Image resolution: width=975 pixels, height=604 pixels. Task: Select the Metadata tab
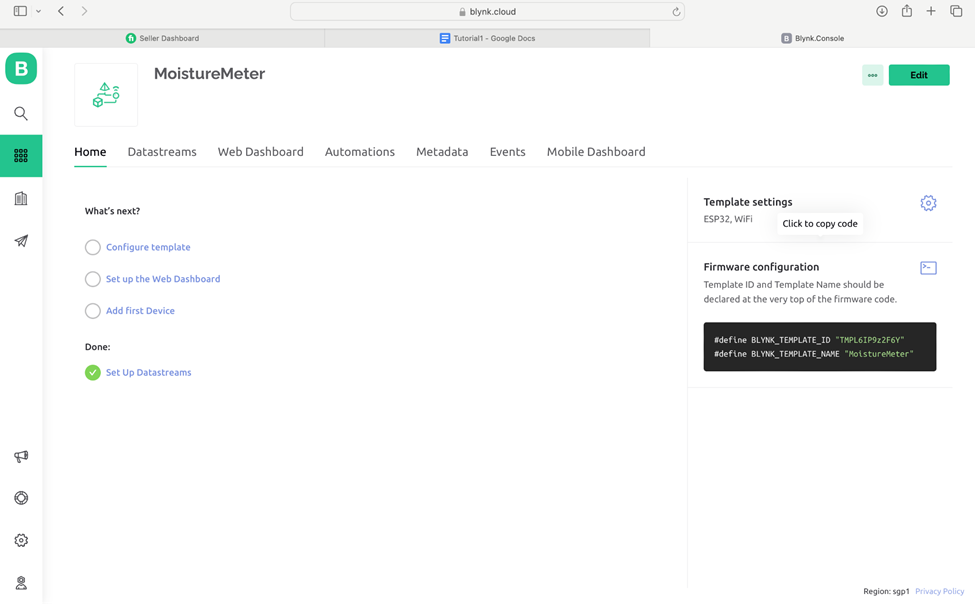click(x=442, y=152)
